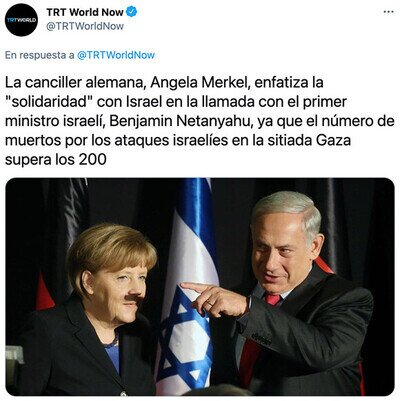Open the attached tweet photo
This screenshot has width=400, height=401.
point(200,287)
